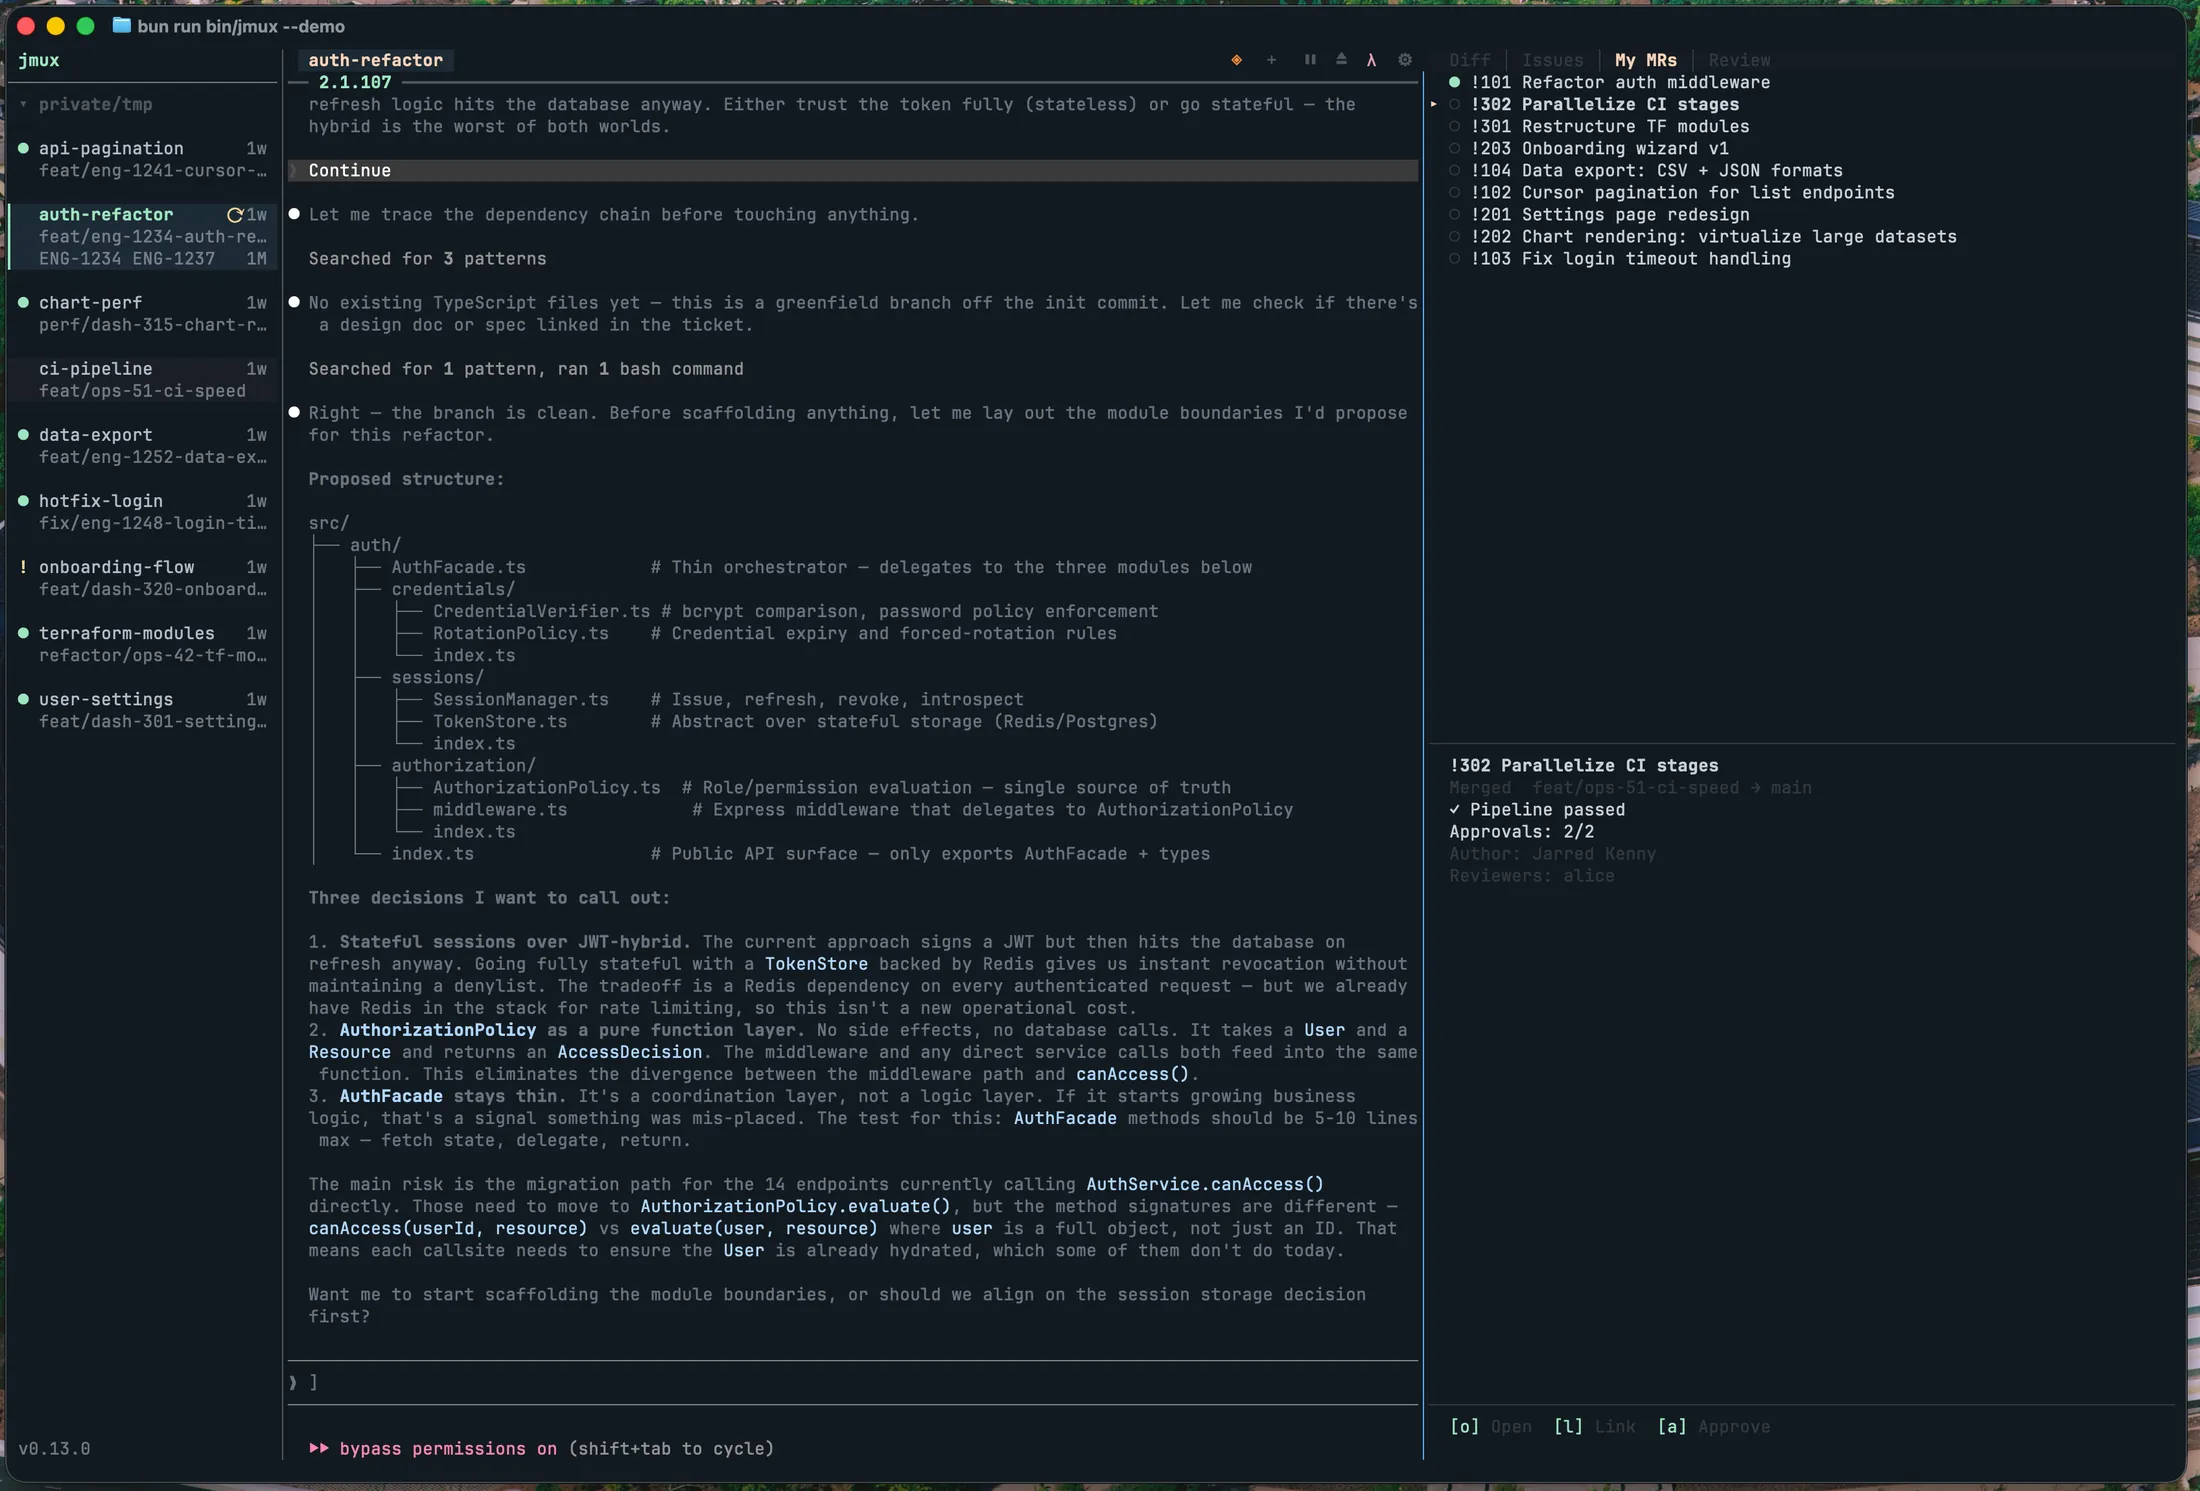Select the hollow circle of MR !102
Viewport: 2200px width, 1491px height.
coord(1455,192)
